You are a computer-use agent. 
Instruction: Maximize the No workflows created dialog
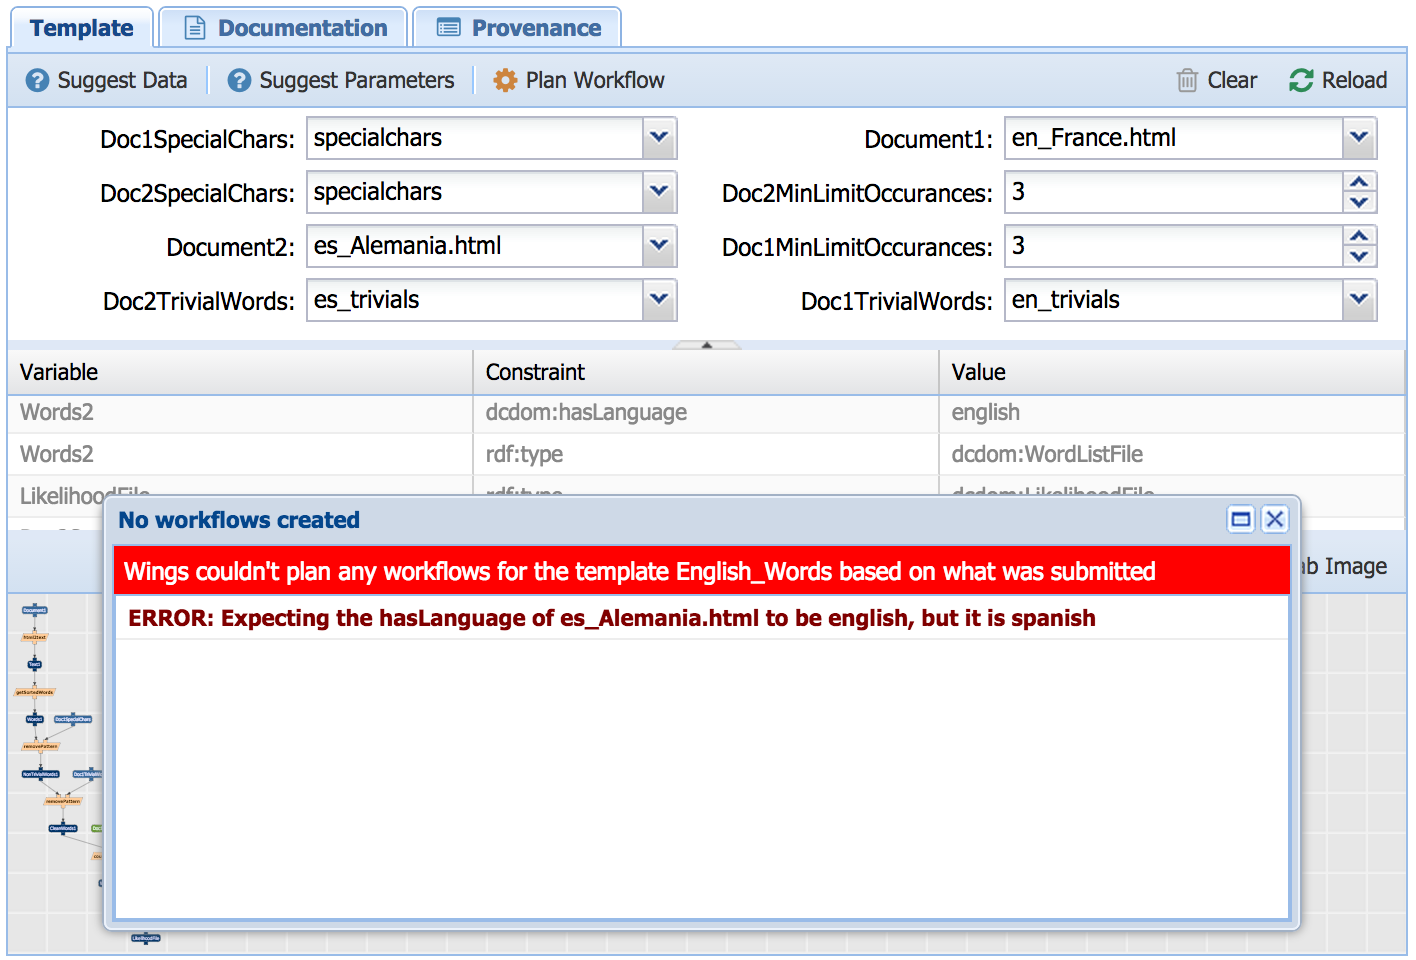(x=1241, y=519)
